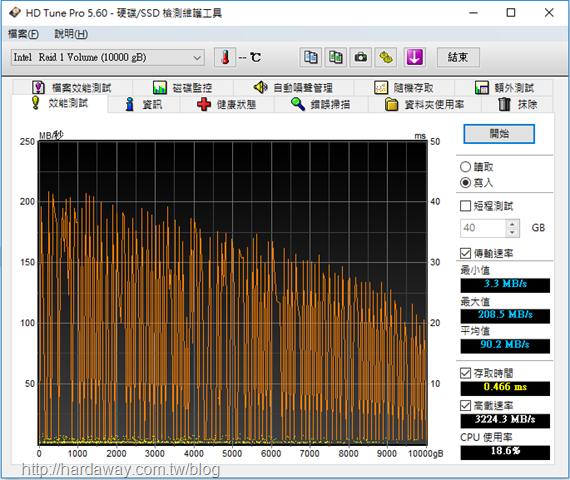This screenshot has width=570, height=480.
Task: Click the 開始 start button
Action: click(499, 134)
